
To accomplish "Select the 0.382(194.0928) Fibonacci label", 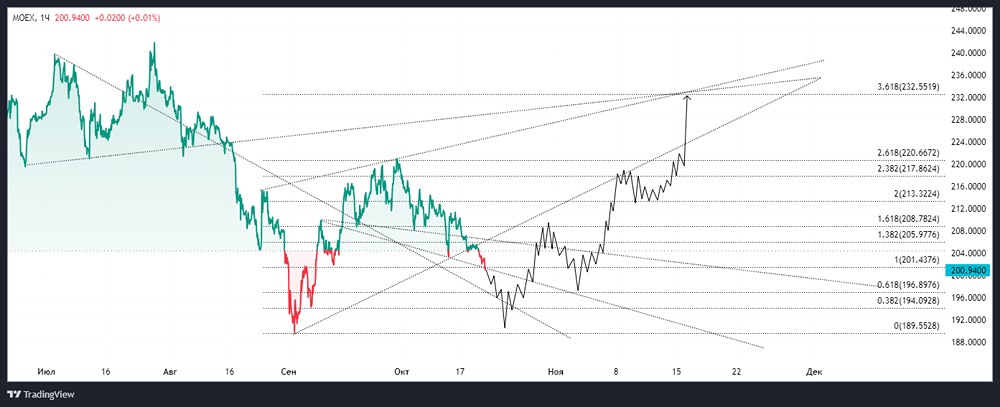I will point(908,300).
